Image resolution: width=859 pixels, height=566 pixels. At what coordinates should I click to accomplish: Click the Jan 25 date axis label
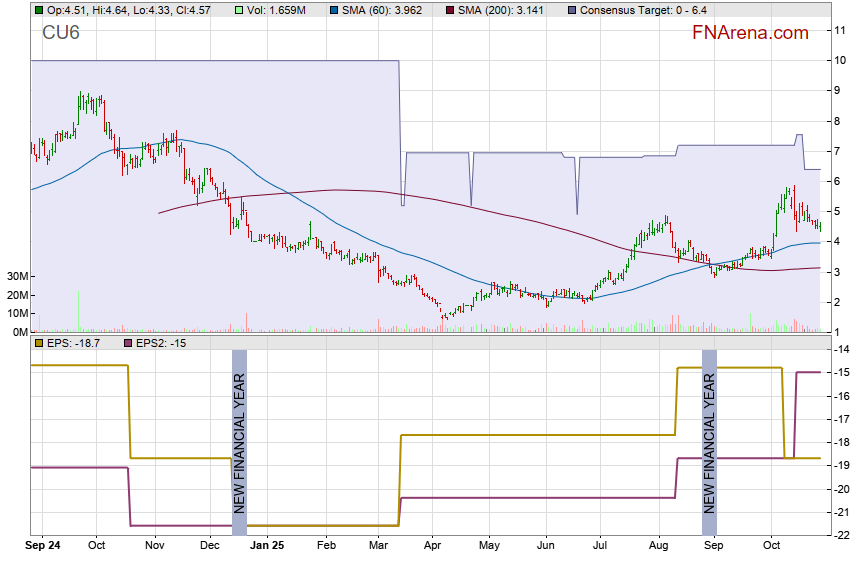pyautogui.click(x=267, y=547)
